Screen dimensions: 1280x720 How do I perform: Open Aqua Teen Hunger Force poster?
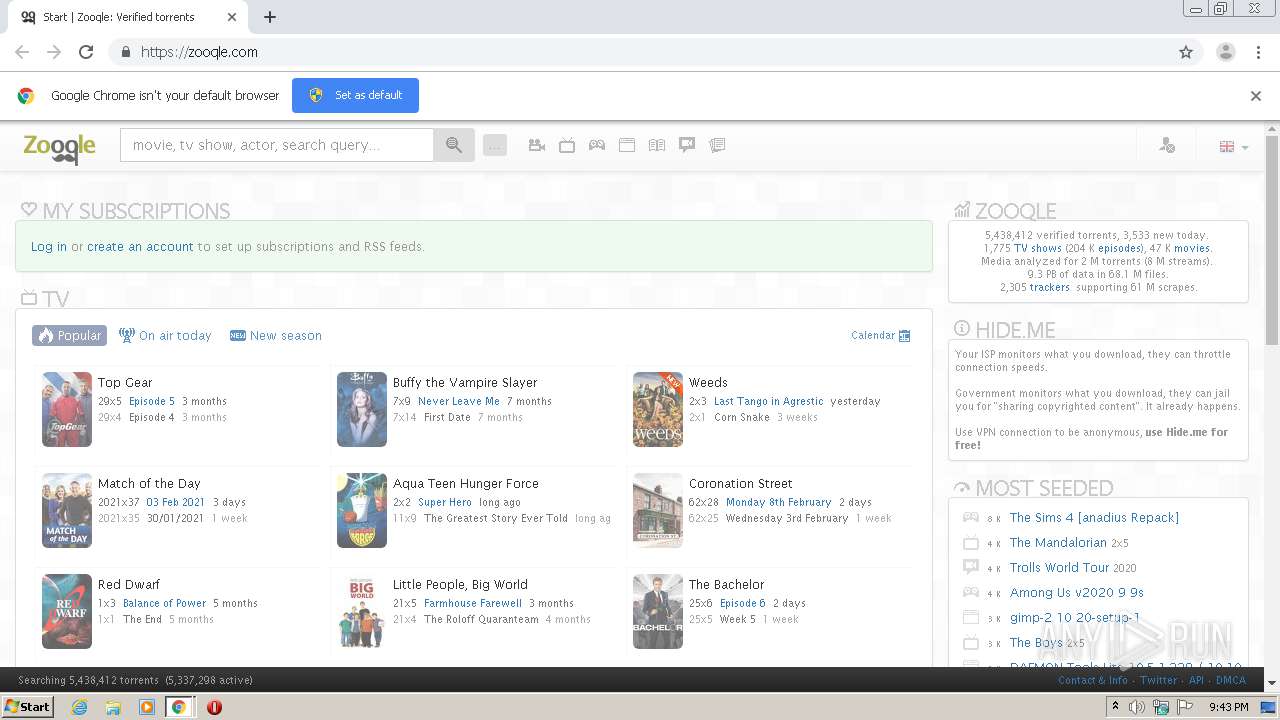pyautogui.click(x=362, y=510)
